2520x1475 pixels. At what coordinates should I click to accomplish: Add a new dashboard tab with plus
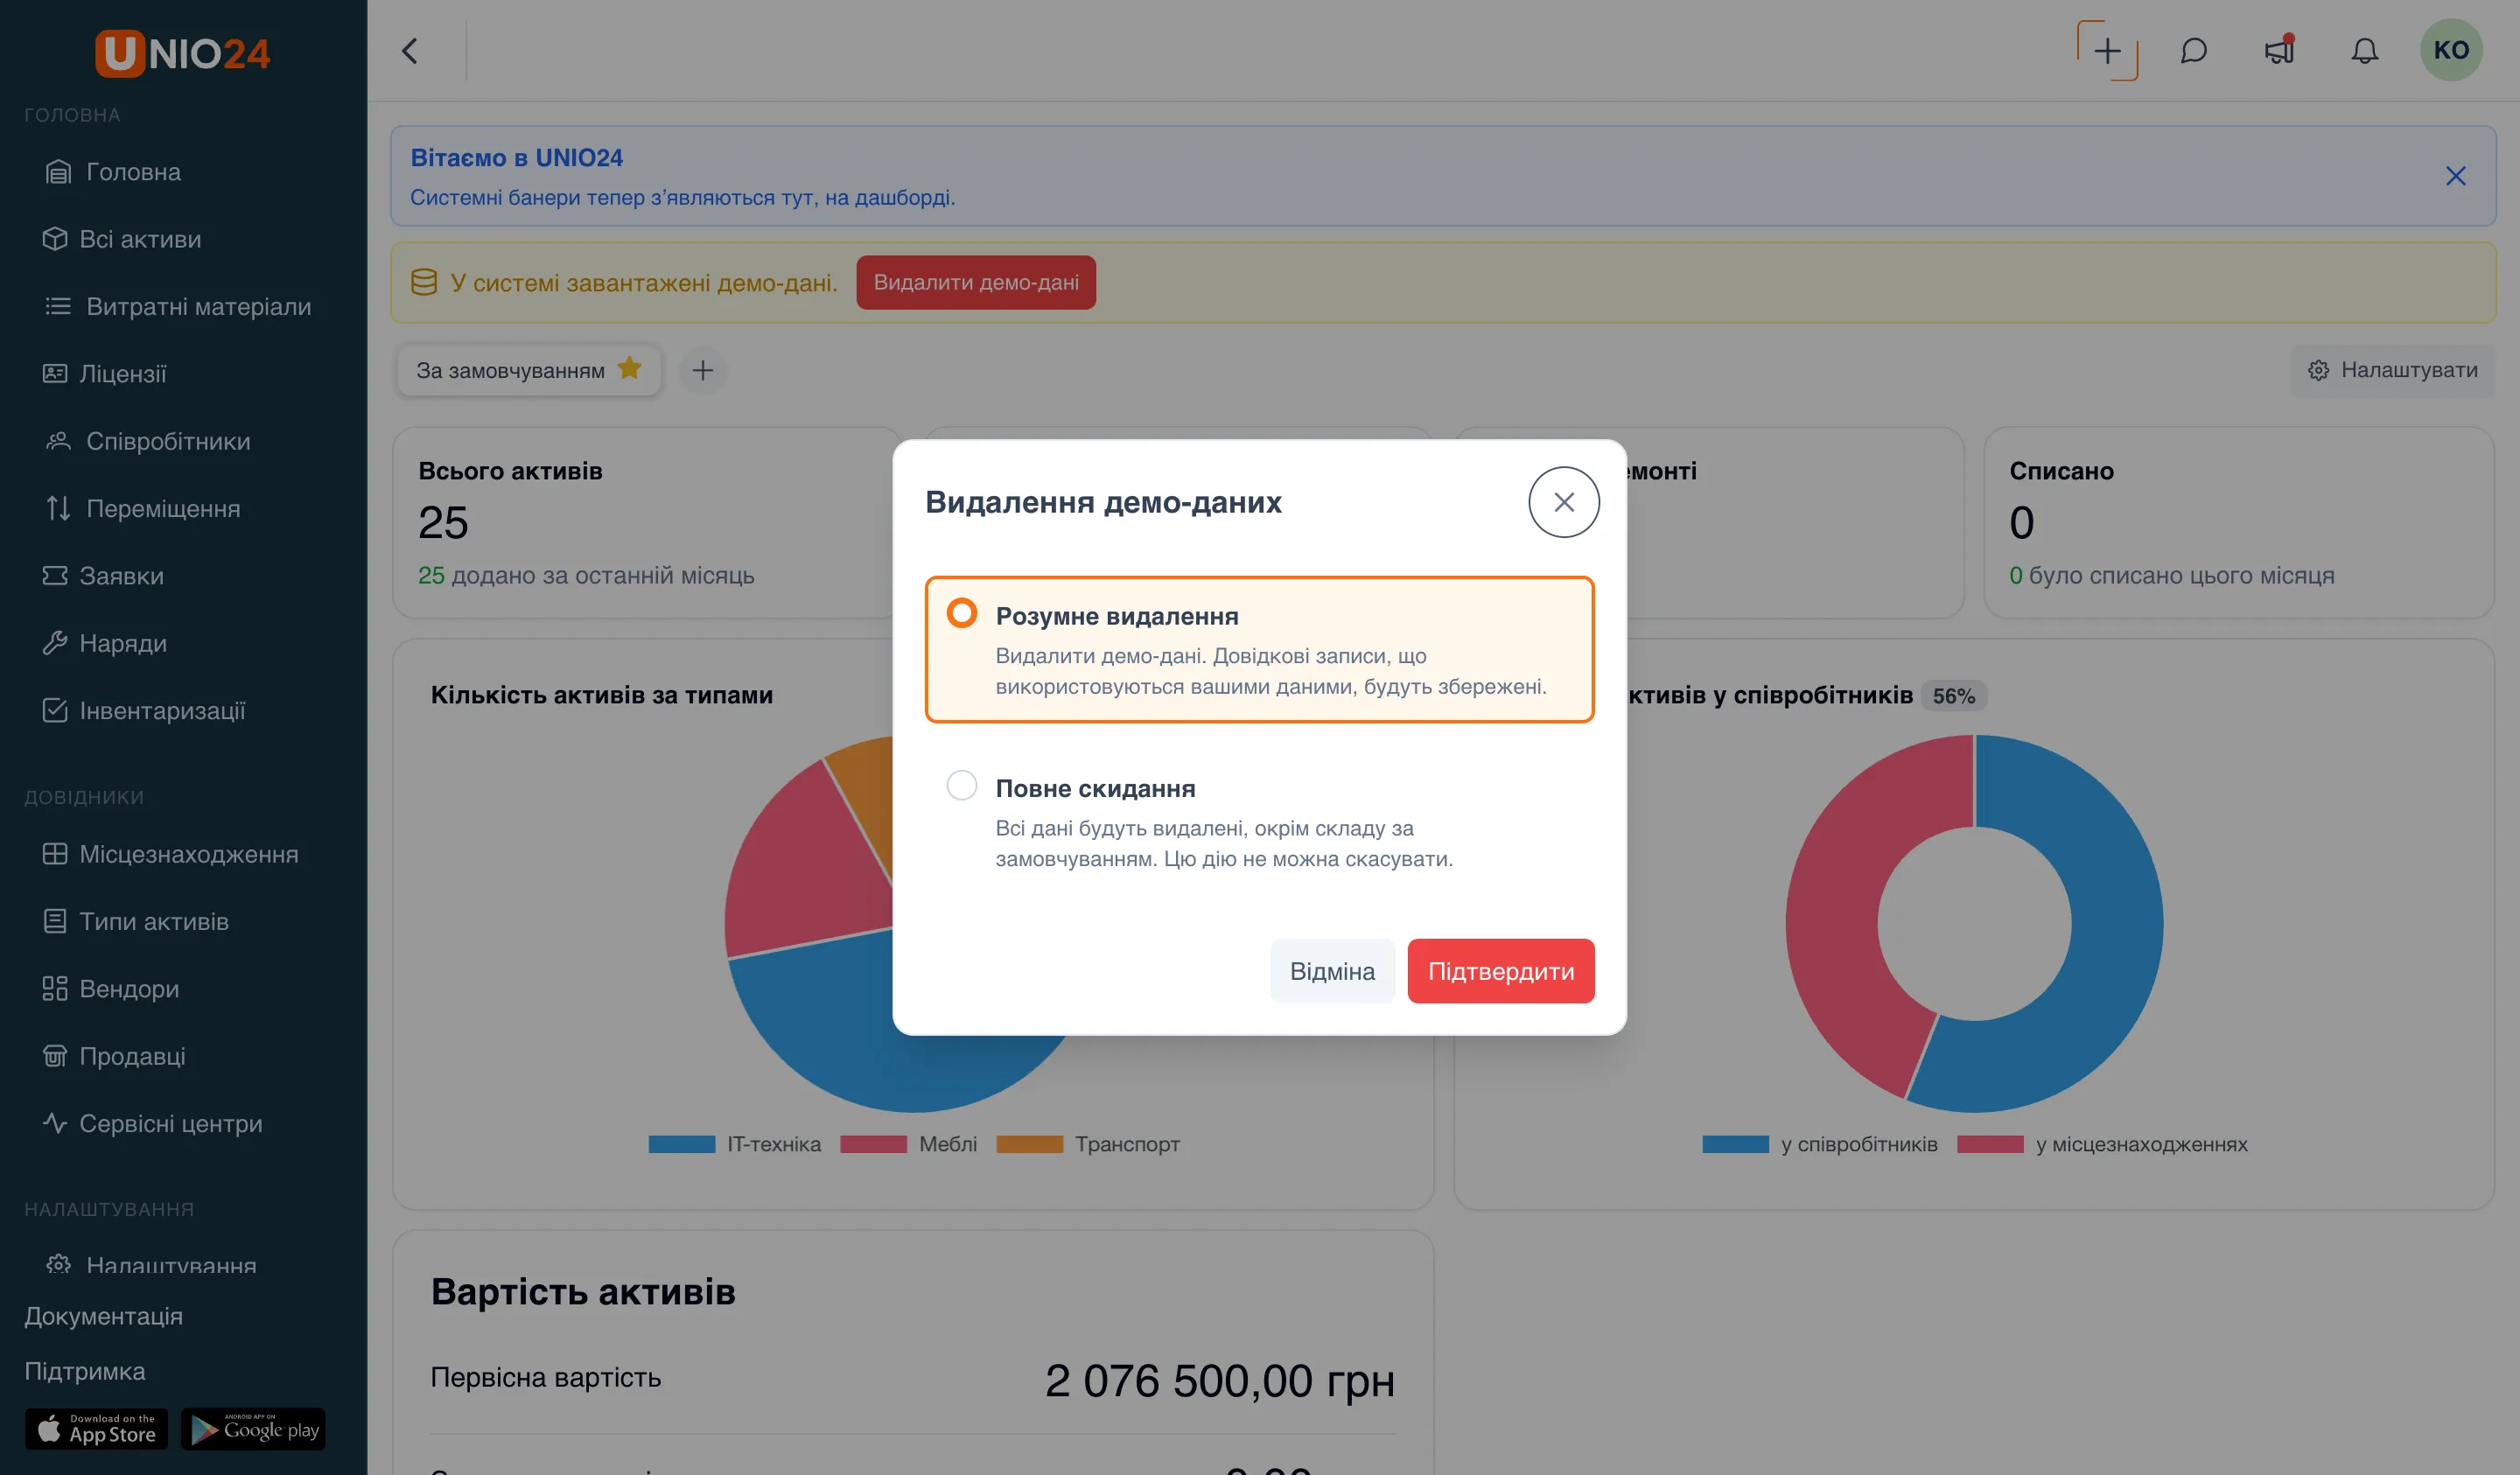pyautogui.click(x=703, y=371)
